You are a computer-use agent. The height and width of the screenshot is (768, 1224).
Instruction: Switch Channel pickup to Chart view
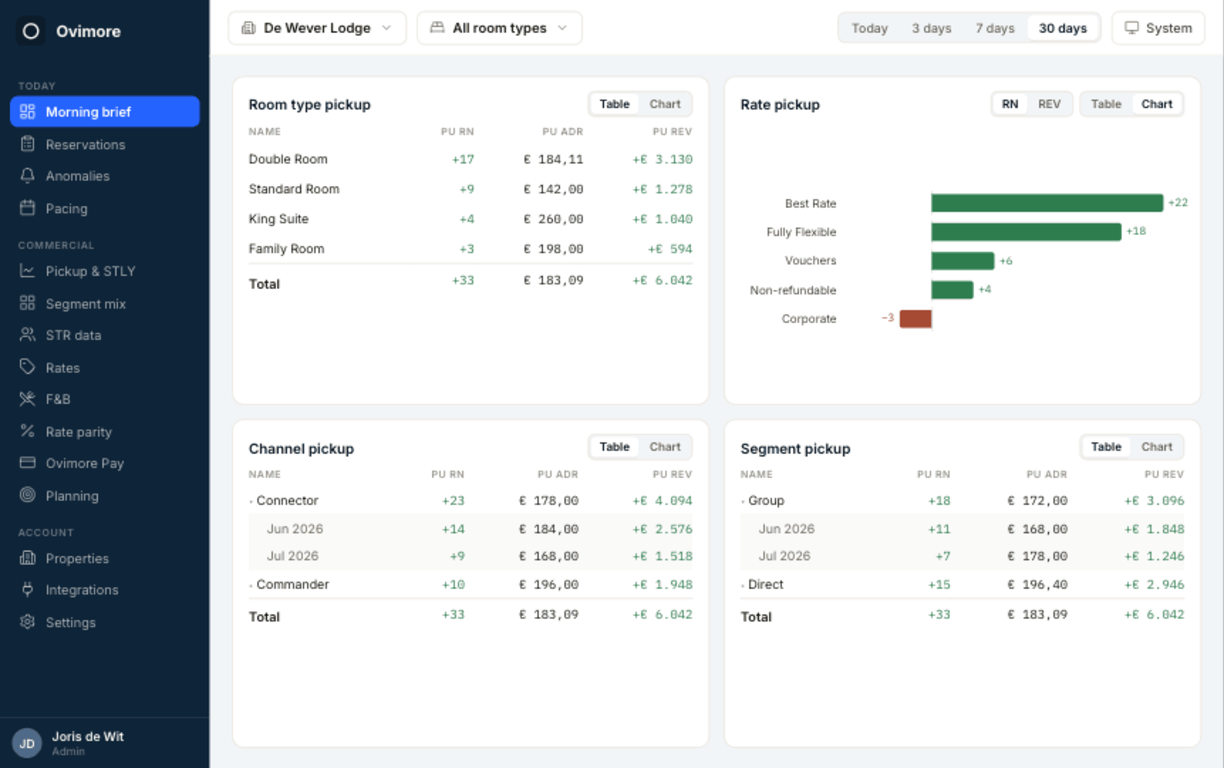click(665, 447)
